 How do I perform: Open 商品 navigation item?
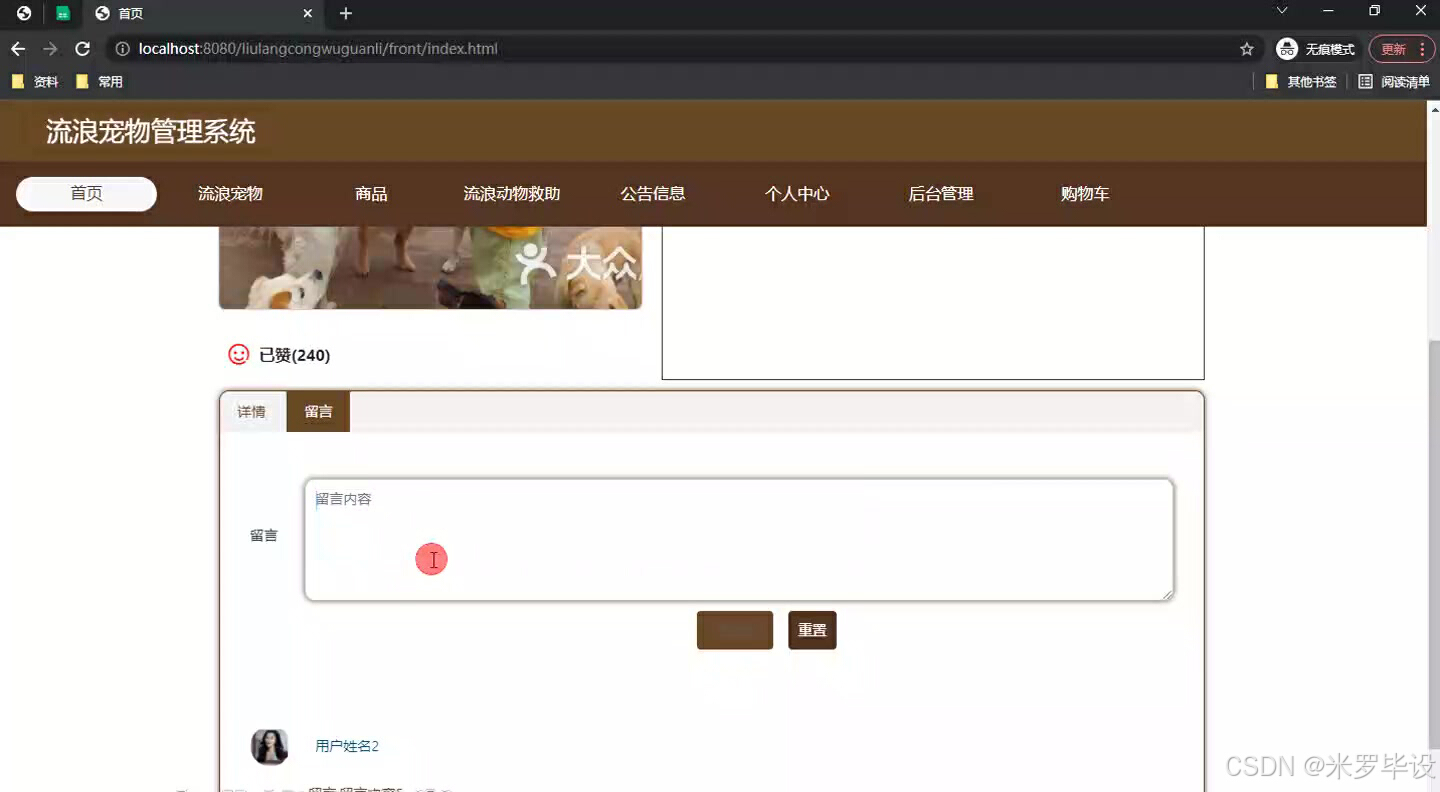click(x=371, y=194)
